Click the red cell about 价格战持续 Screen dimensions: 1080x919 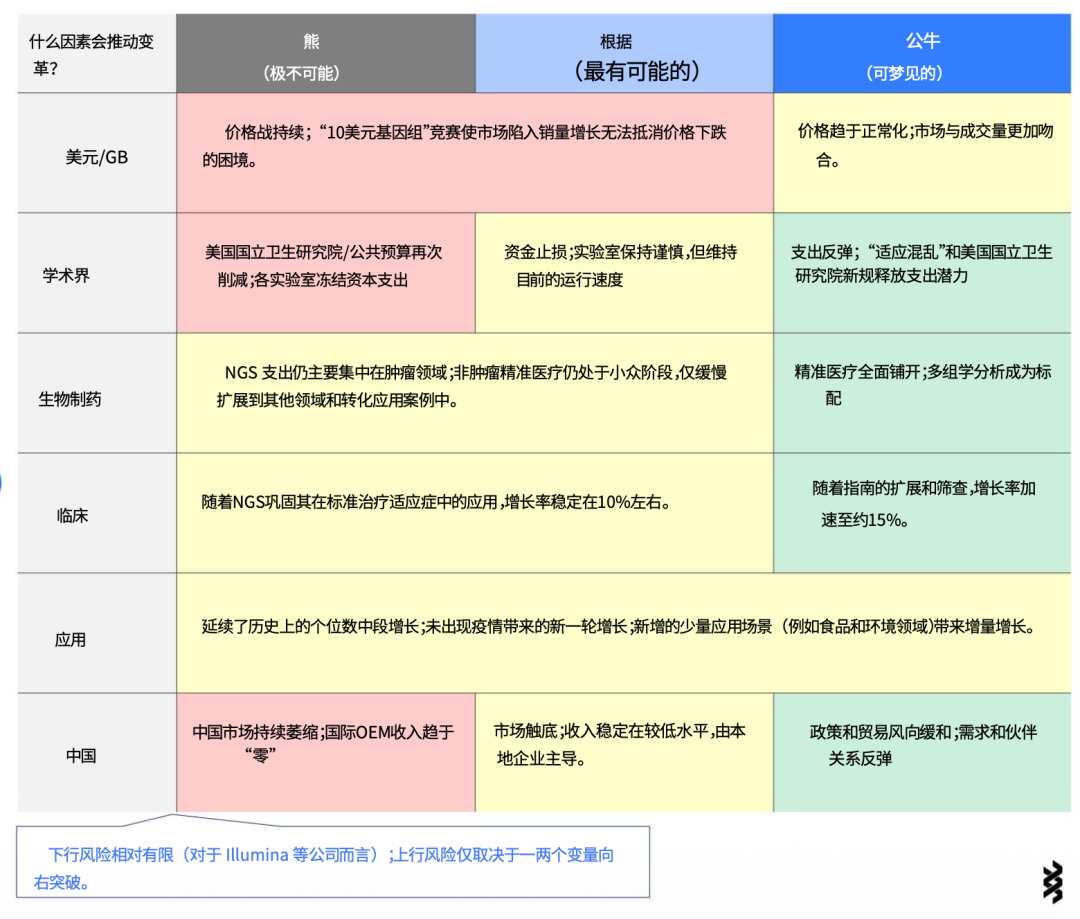[475, 154]
